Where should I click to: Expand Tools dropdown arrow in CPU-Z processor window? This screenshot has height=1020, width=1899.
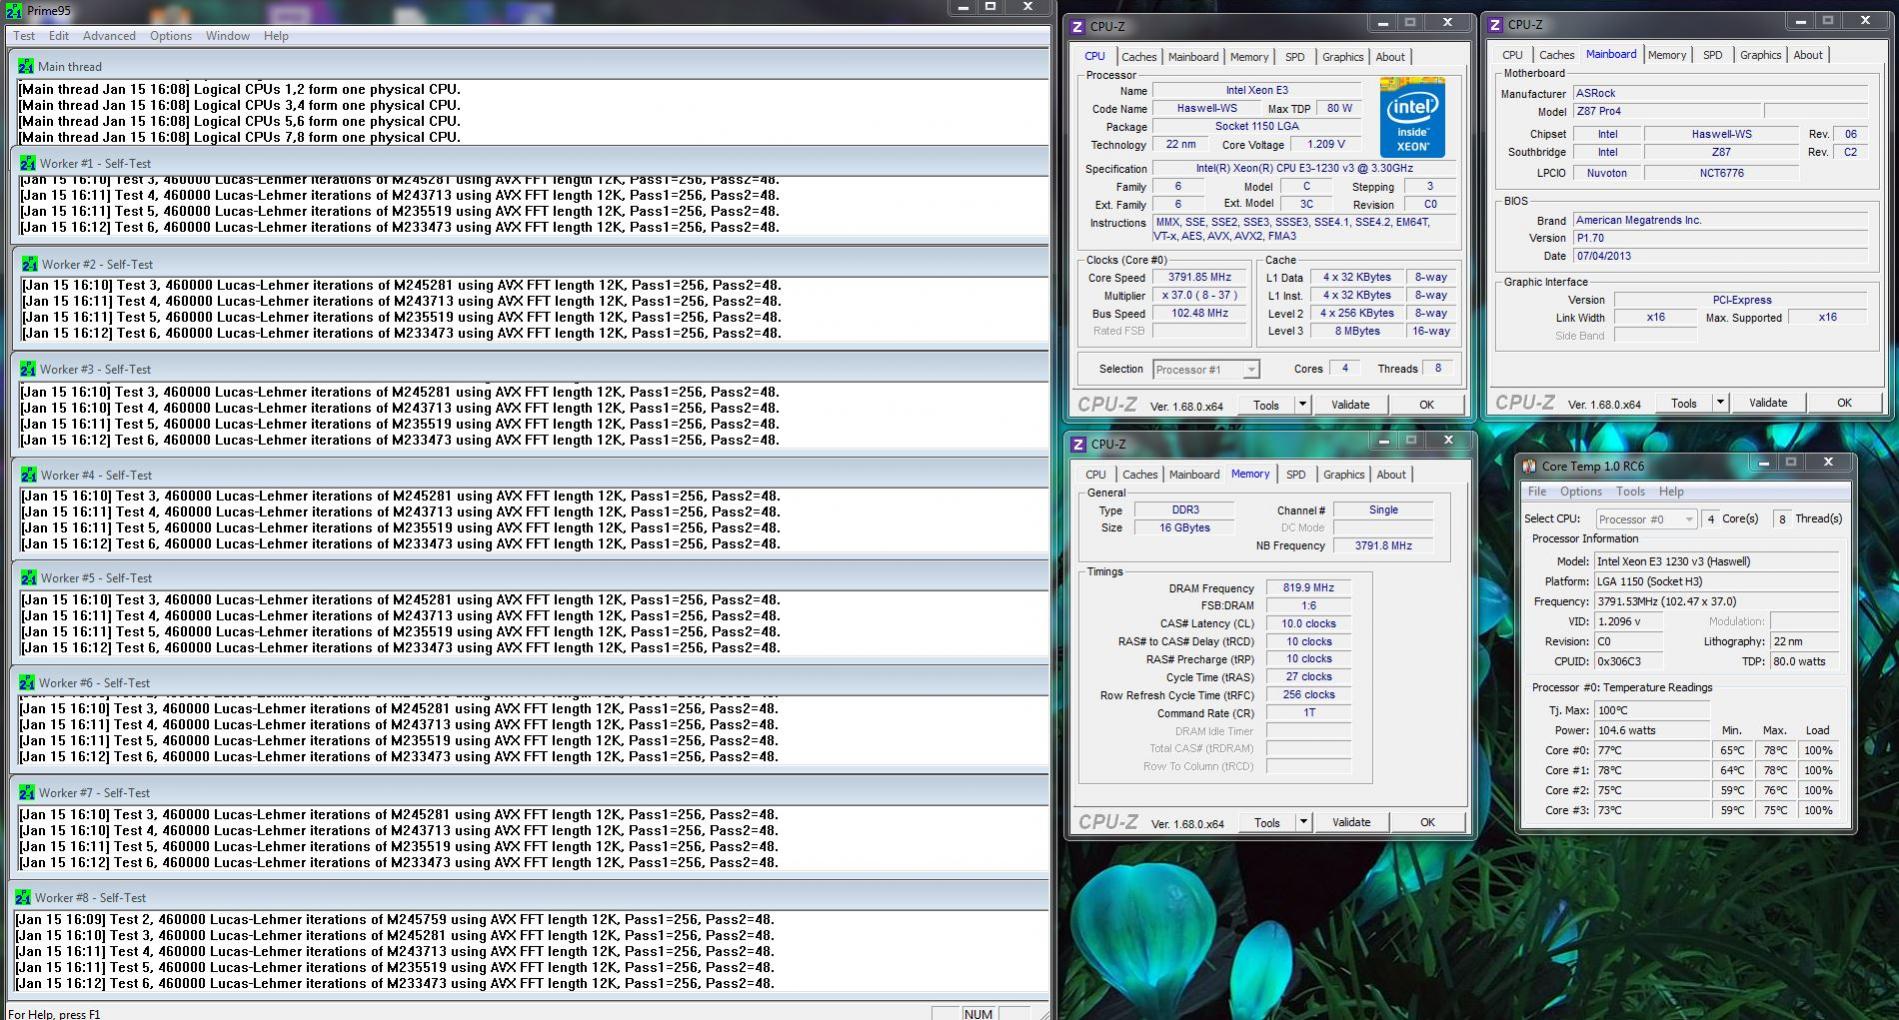click(x=1302, y=405)
